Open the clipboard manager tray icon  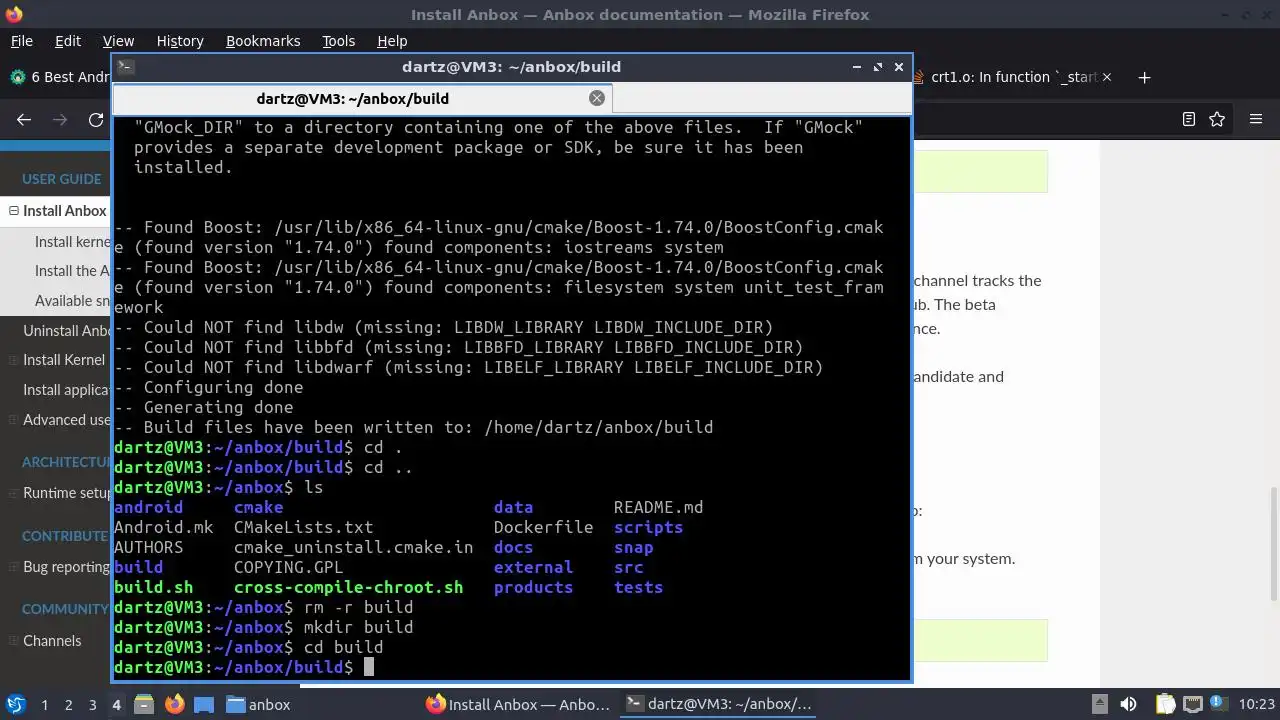(x=1164, y=704)
